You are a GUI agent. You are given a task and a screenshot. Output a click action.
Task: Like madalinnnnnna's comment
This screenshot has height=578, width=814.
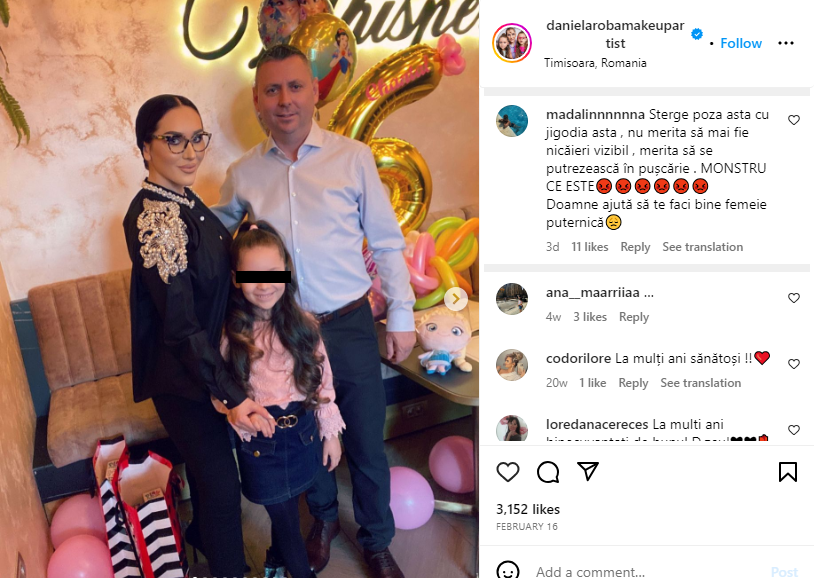pos(794,120)
